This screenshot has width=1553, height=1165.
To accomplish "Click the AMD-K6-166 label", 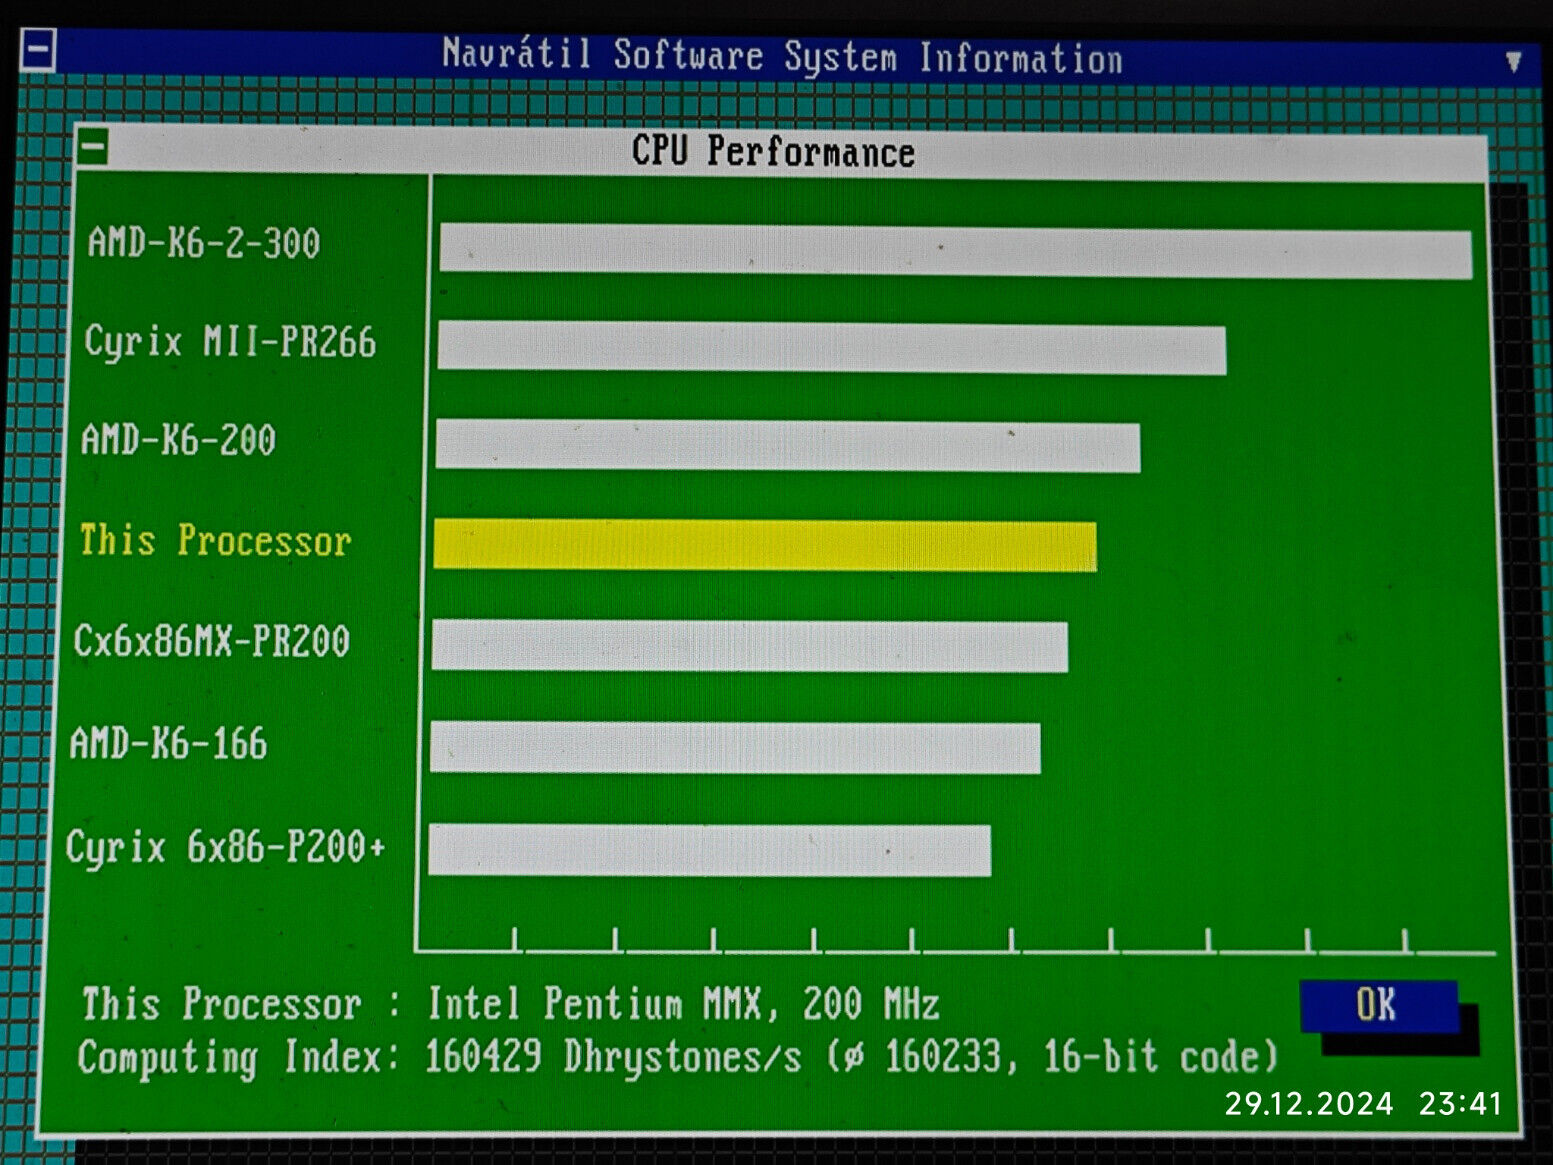I will pyautogui.click(x=168, y=744).
